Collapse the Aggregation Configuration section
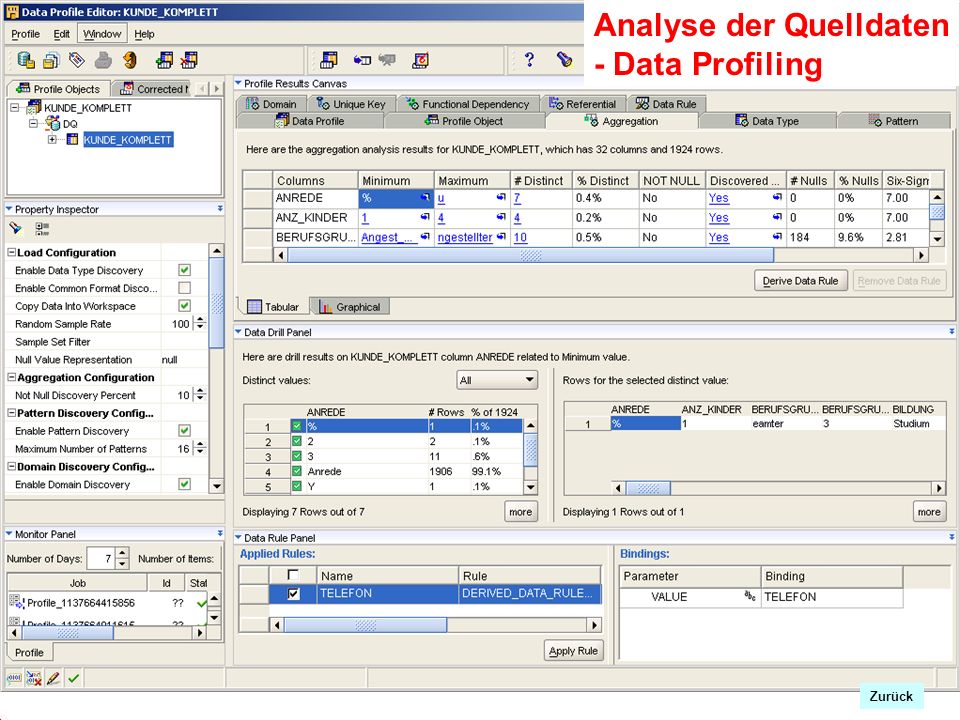Image resolution: width=960 pixels, height=720 pixels. click(12, 377)
